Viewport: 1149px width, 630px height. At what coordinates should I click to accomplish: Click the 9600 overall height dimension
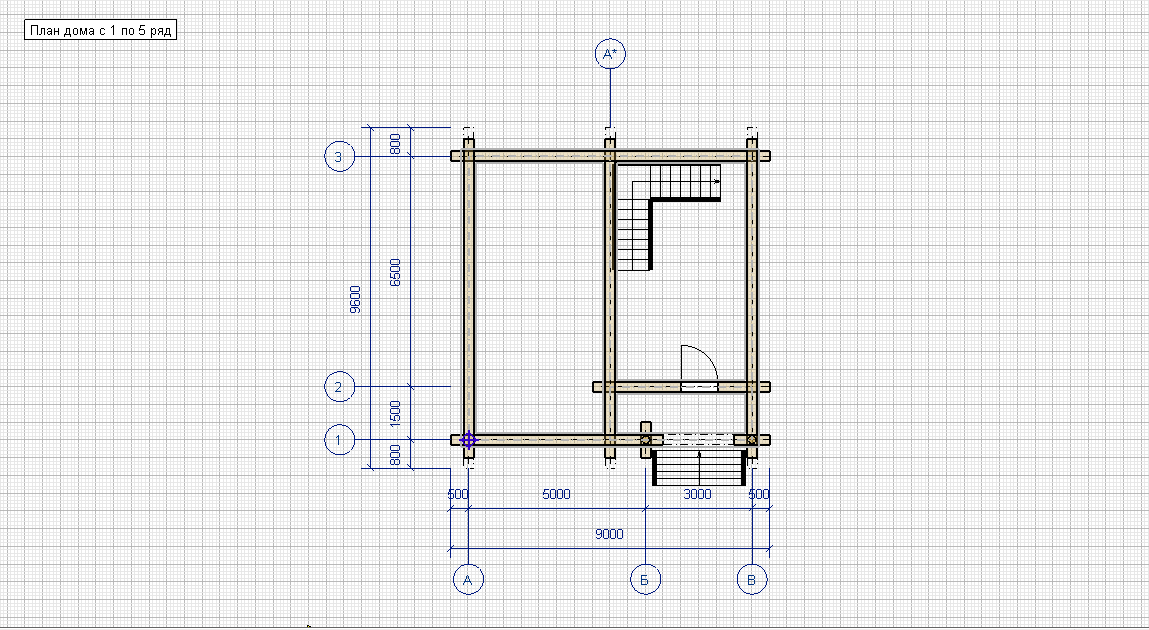(x=356, y=299)
